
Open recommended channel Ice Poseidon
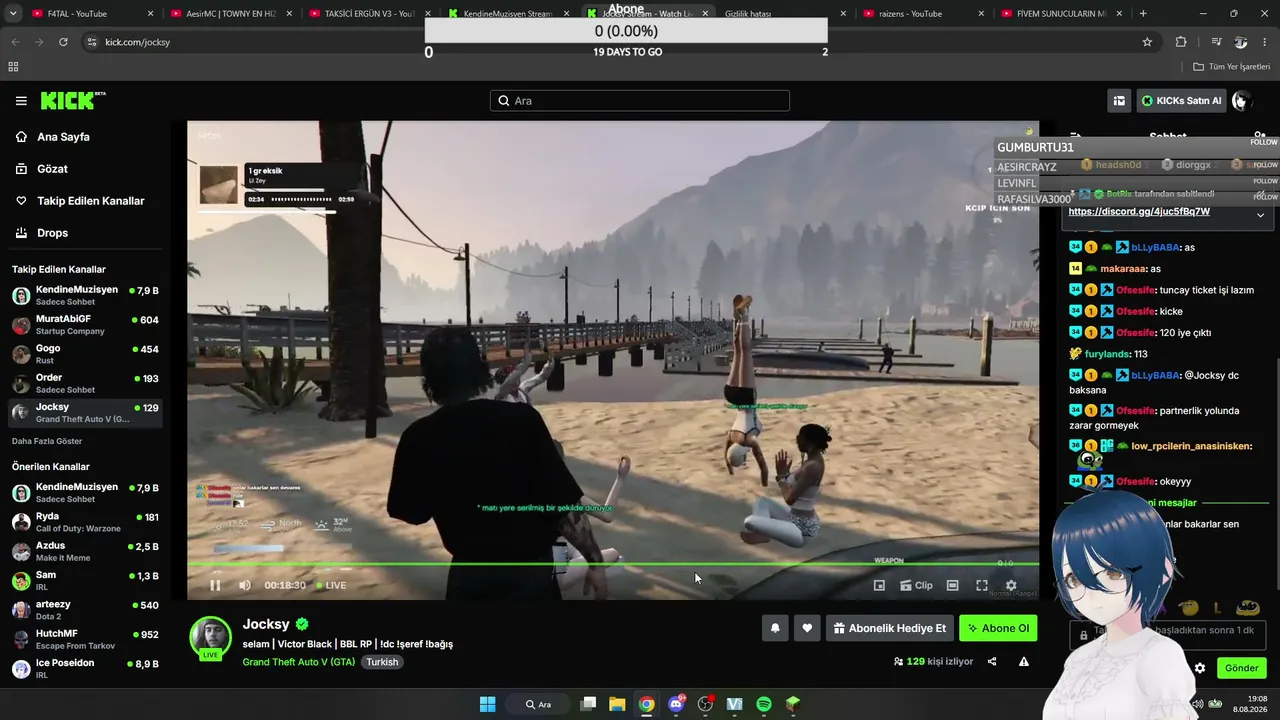click(x=85, y=669)
